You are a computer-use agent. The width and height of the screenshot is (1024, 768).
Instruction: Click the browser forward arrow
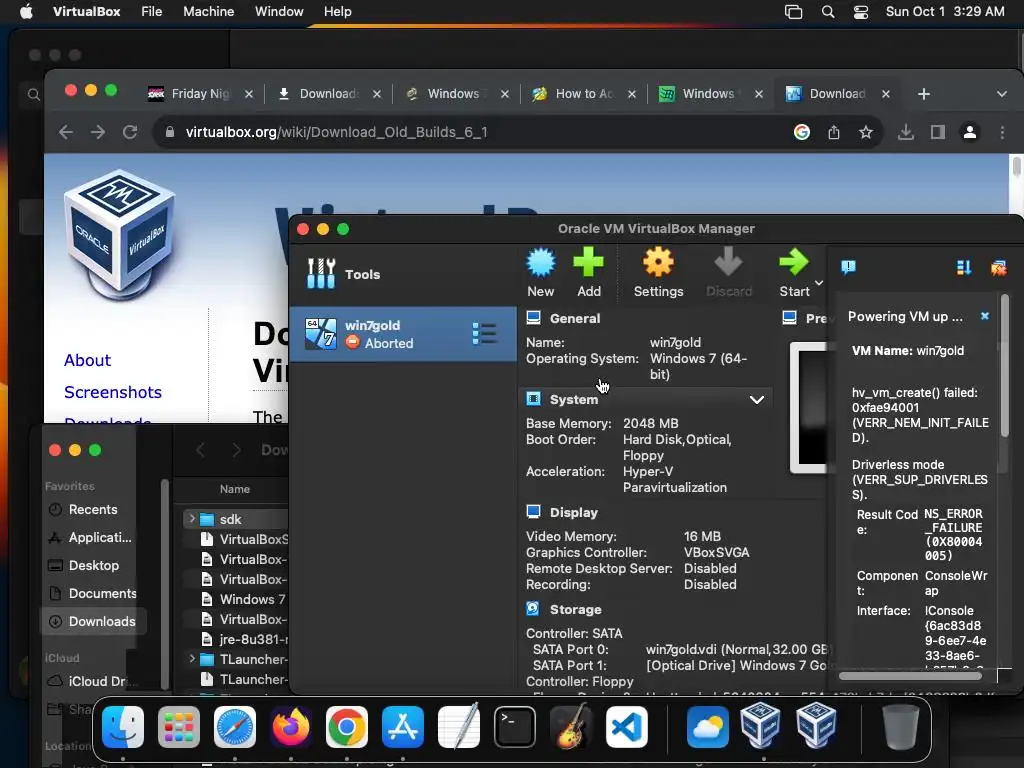tap(98, 132)
